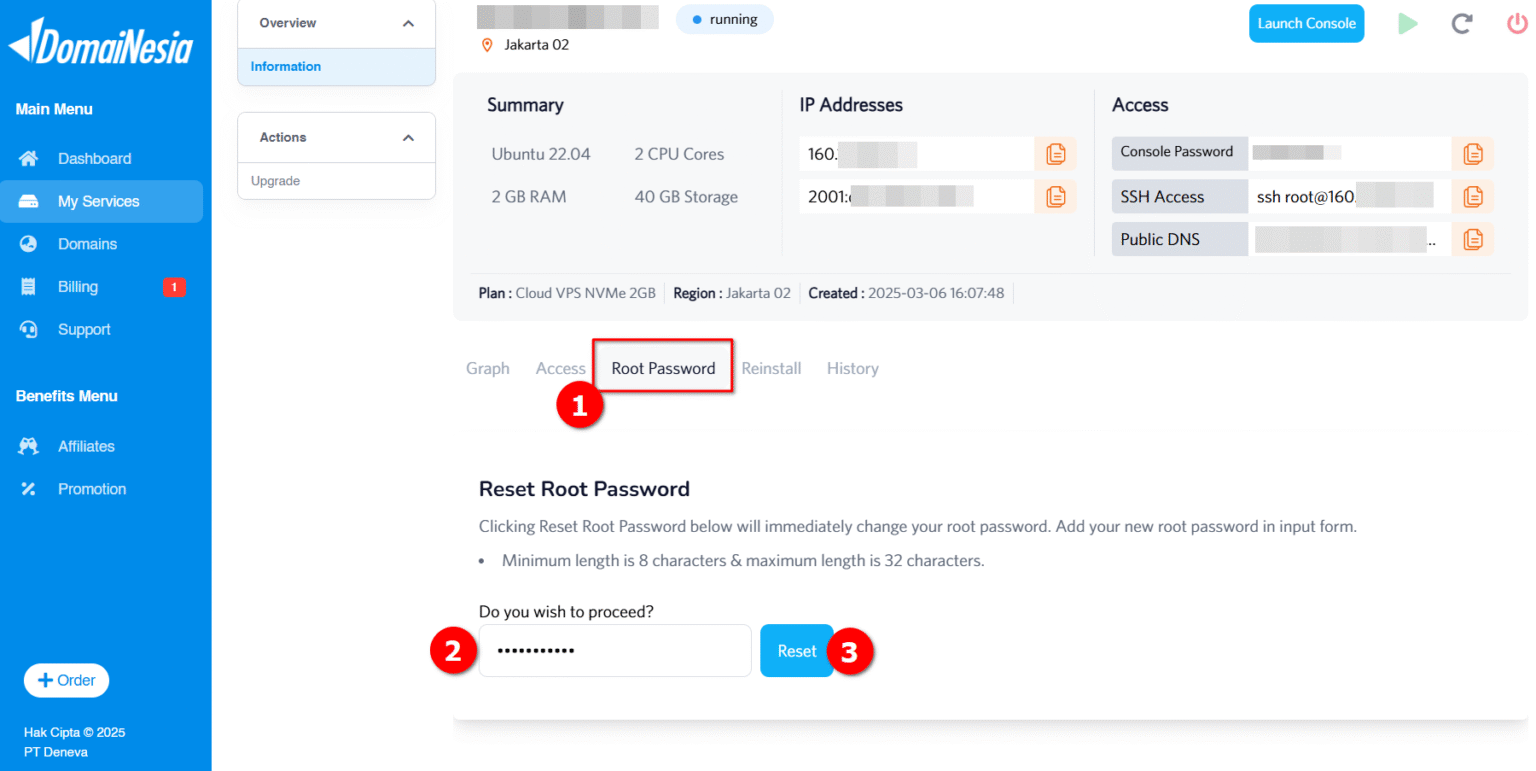The height and width of the screenshot is (771, 1536).
Task: Copy the Public DNS value
Action: (x=1472, y=239)
